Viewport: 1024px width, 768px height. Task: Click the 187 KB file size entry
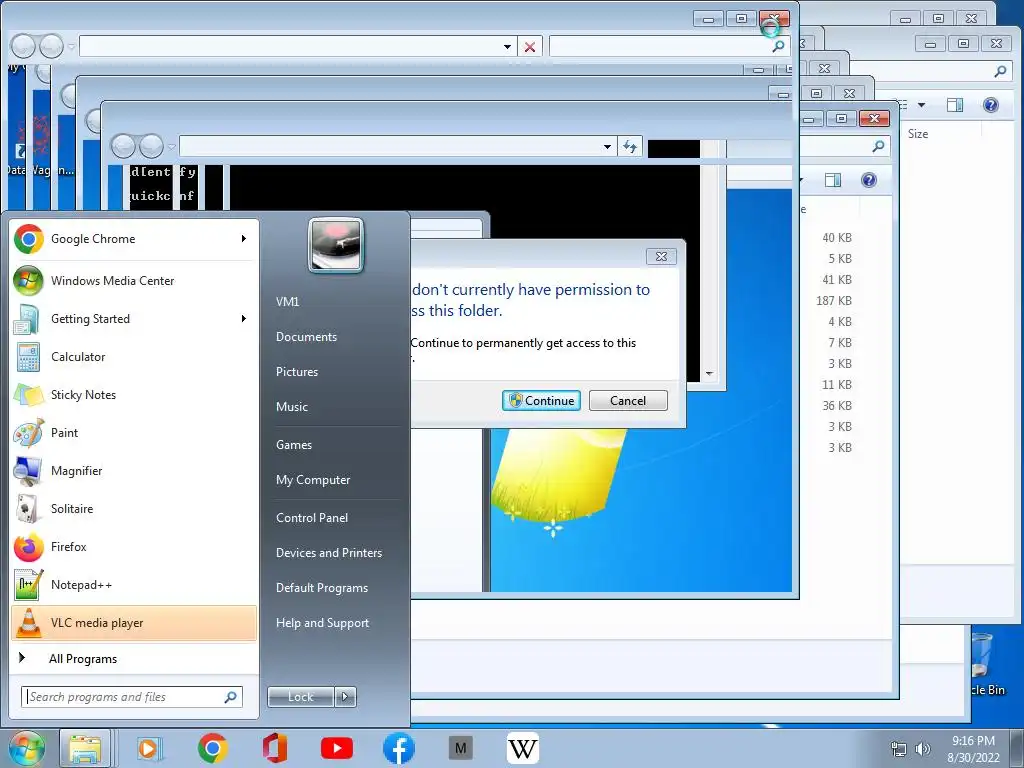pyautogui.click(x=834, y=301)
